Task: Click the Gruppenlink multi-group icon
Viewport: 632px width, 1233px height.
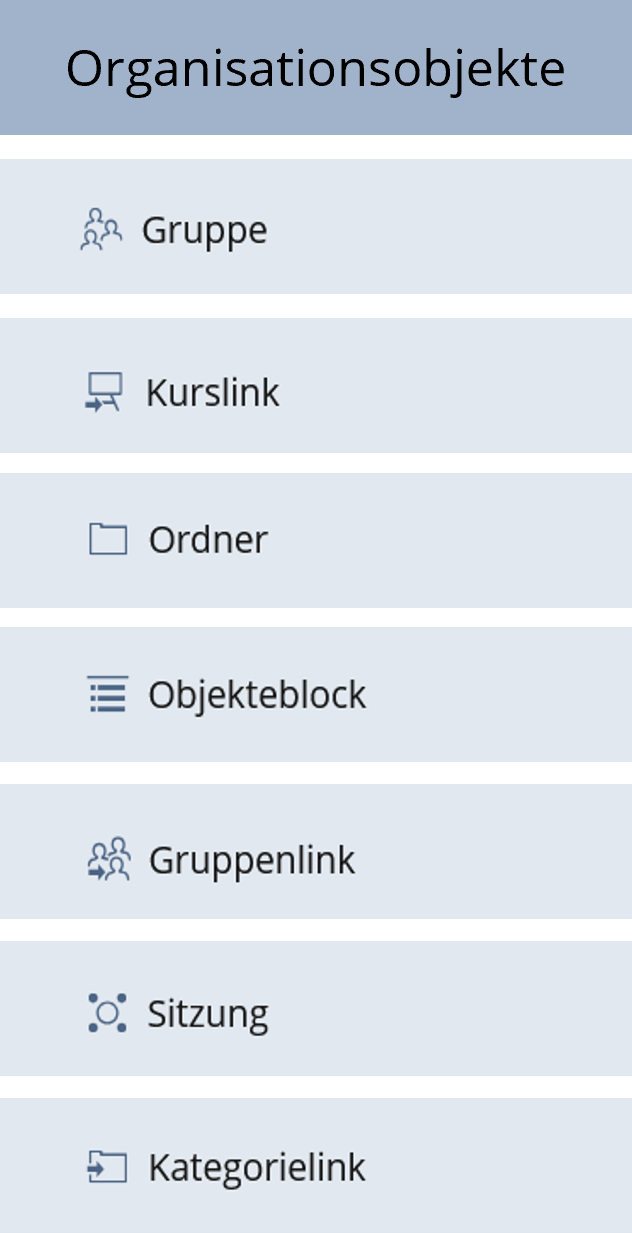Action: coord(108,857)
